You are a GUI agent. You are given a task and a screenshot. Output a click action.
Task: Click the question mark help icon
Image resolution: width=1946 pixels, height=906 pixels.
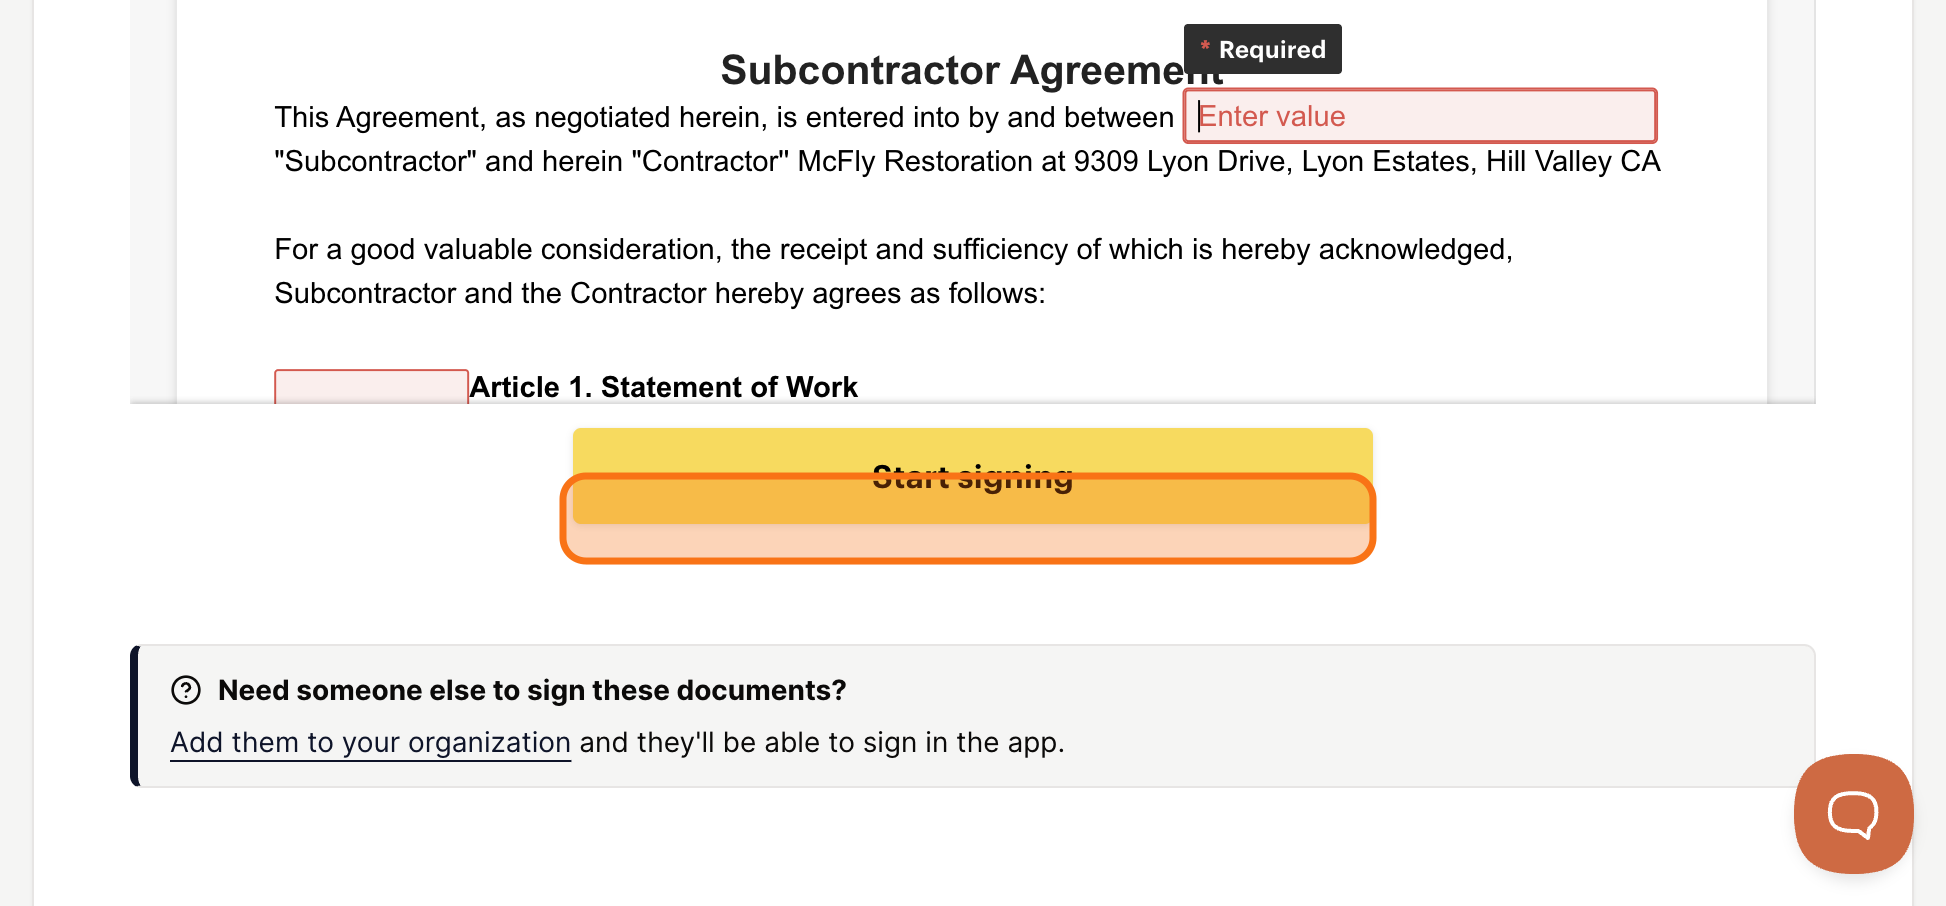pos(186,690)
